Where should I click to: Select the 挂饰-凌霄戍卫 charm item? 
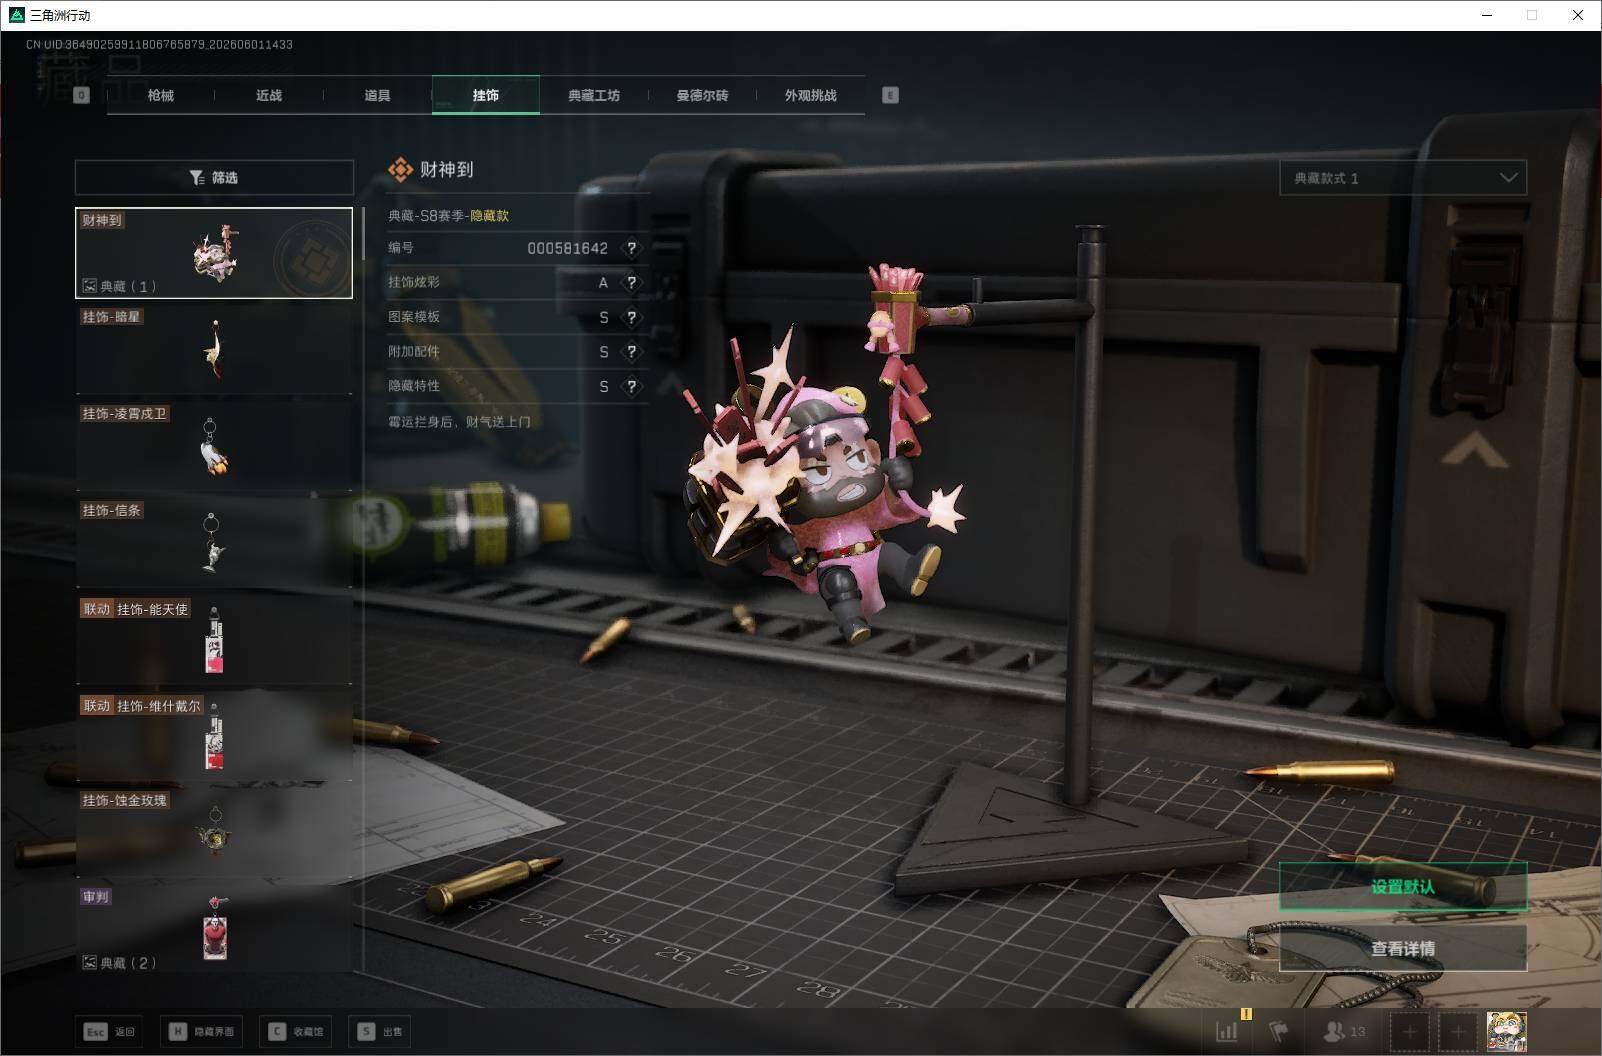(214, 447)
